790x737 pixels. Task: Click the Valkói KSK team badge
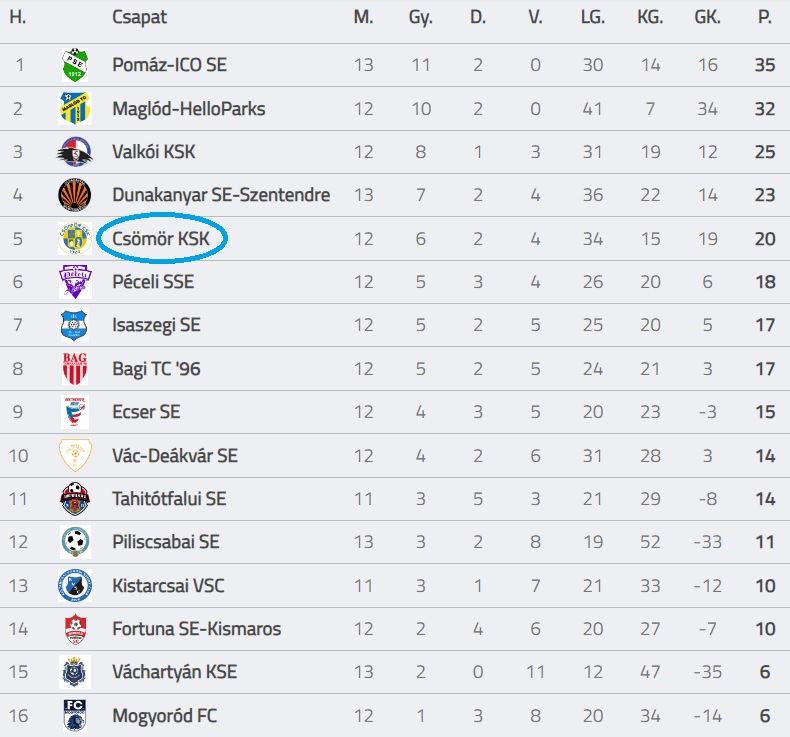pyautogui.click(x=75, y=152)
